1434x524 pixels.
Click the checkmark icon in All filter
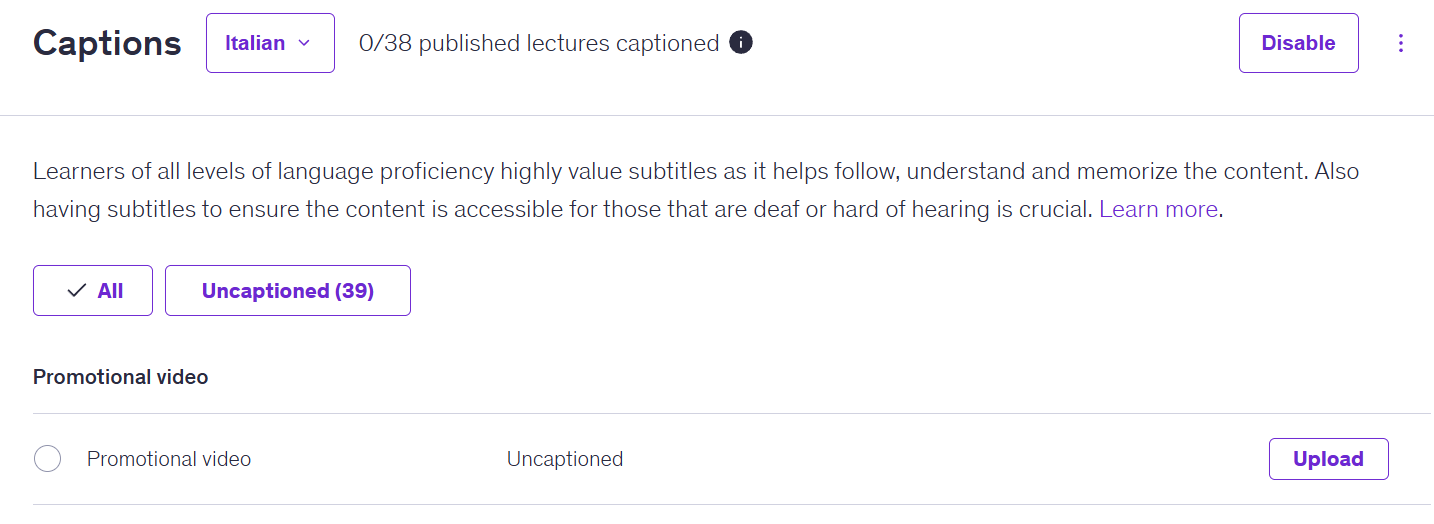(x=76, y=291)
